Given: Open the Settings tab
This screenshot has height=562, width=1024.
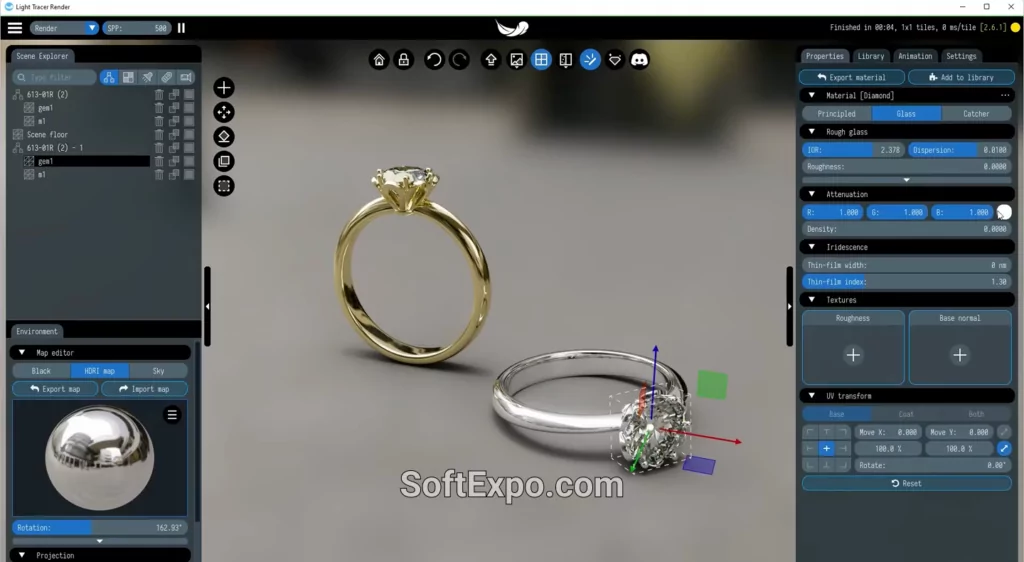Looking at the screenshot, I should [961, 56].
